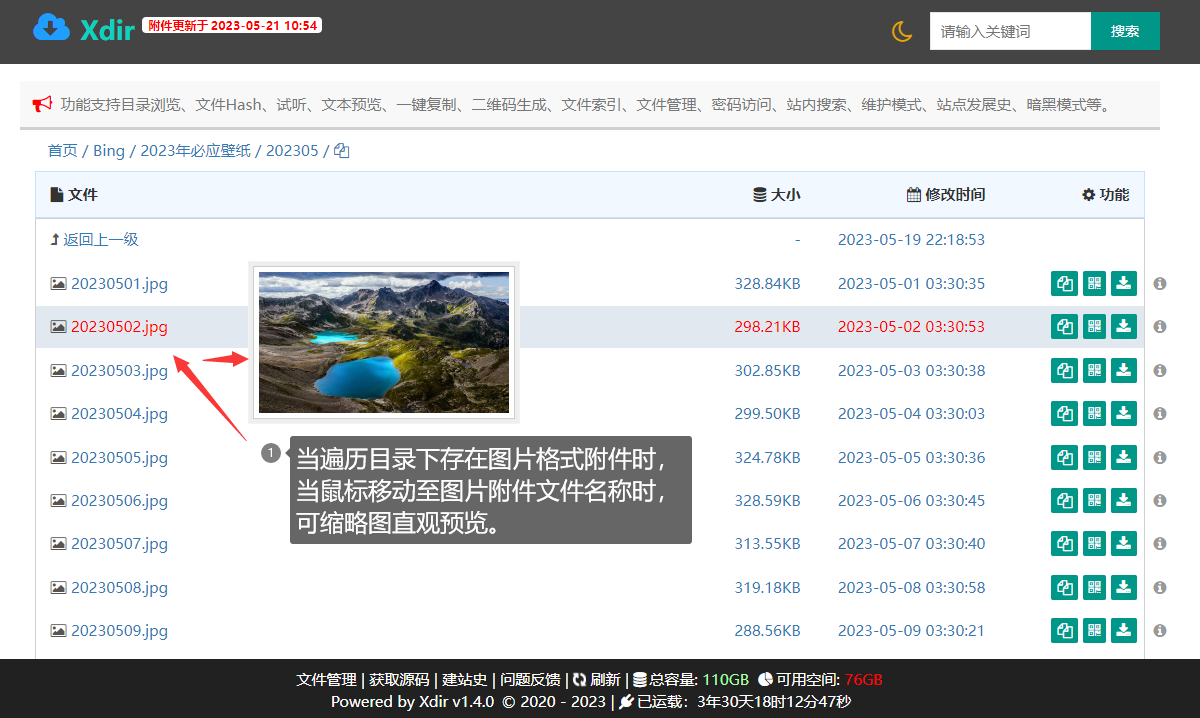Click 刷新 in the footer
The width and height of the screenshot is (1200, 718).
point(597,679)
